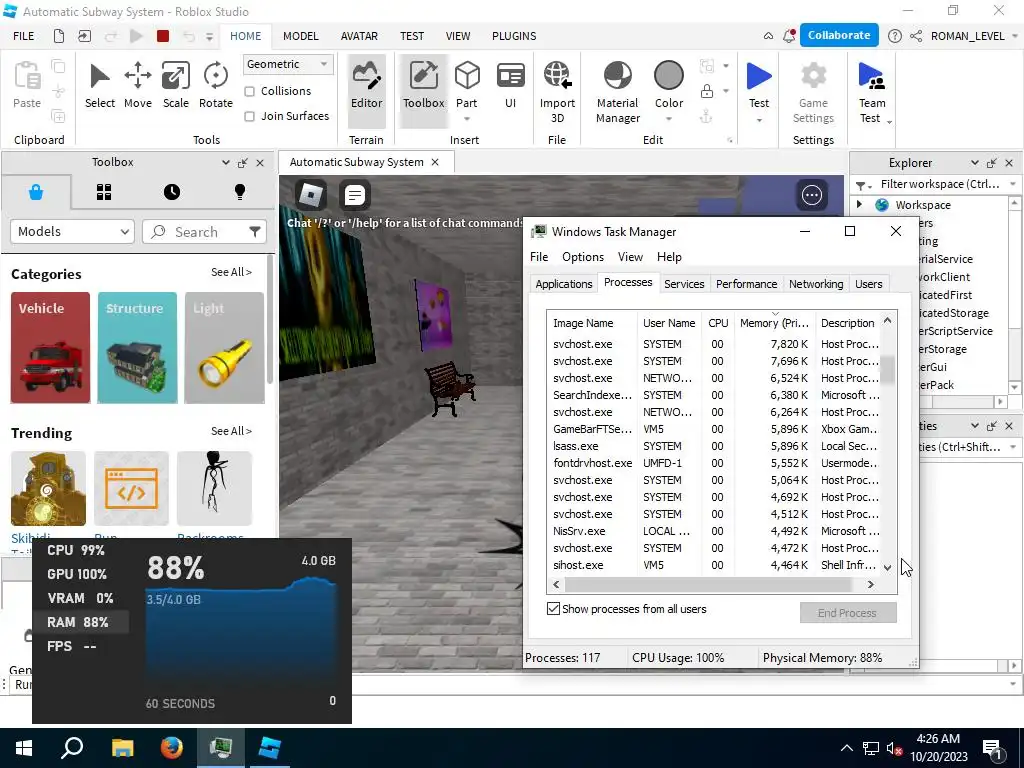This screenshot has height=768, width=1024.
Task: Click the Lock tool icon in Edit group
Action: point(707,91)
